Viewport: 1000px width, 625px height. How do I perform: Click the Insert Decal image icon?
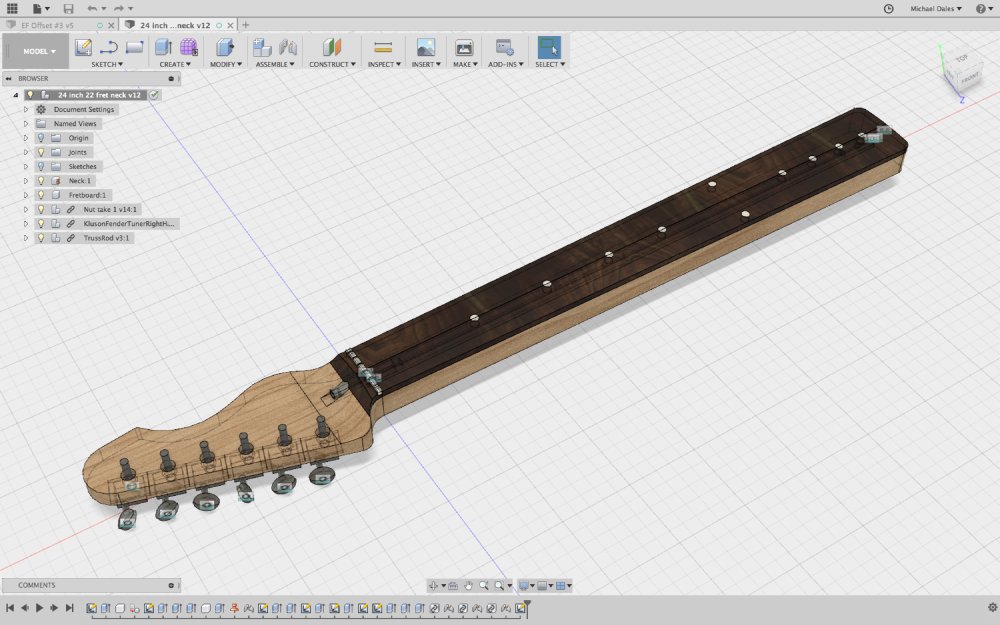click(x=425, y=47)
